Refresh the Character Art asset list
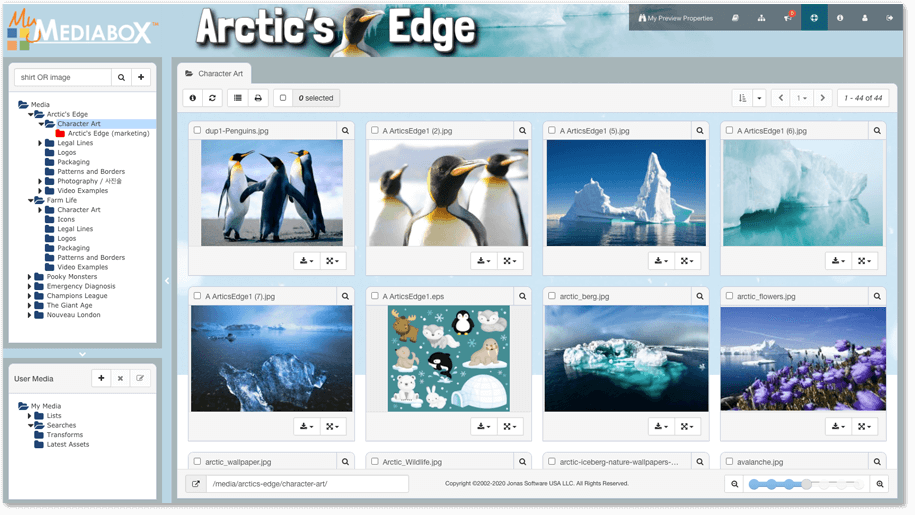This screenshot has height=515, width=915. (x=212, y=98)
